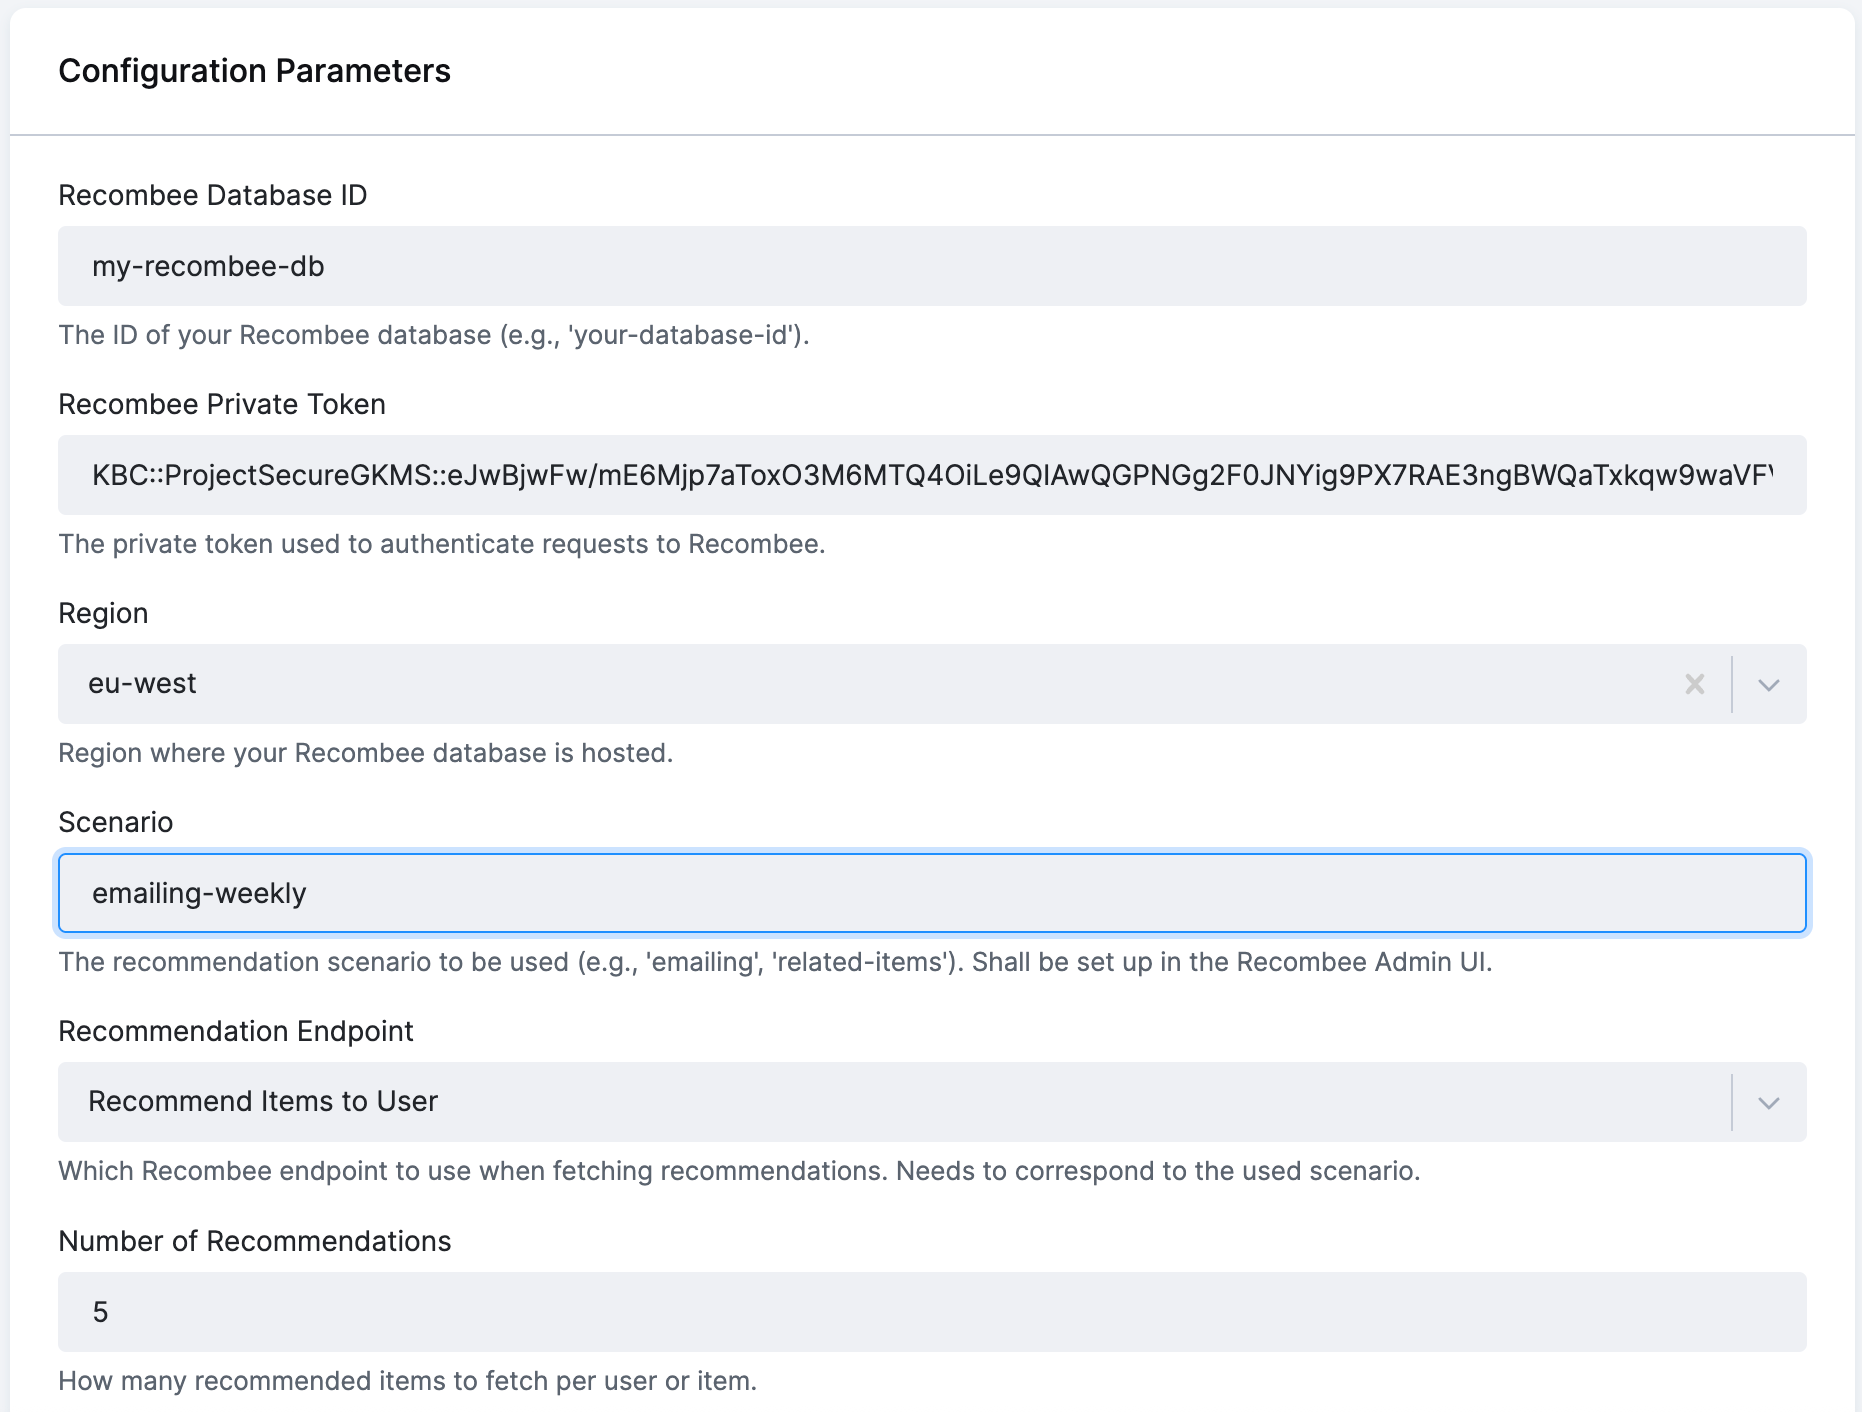Expand the Region dropdown arrow
Viewport: 1862px width, 1412px height.
tap(1769, 684)
